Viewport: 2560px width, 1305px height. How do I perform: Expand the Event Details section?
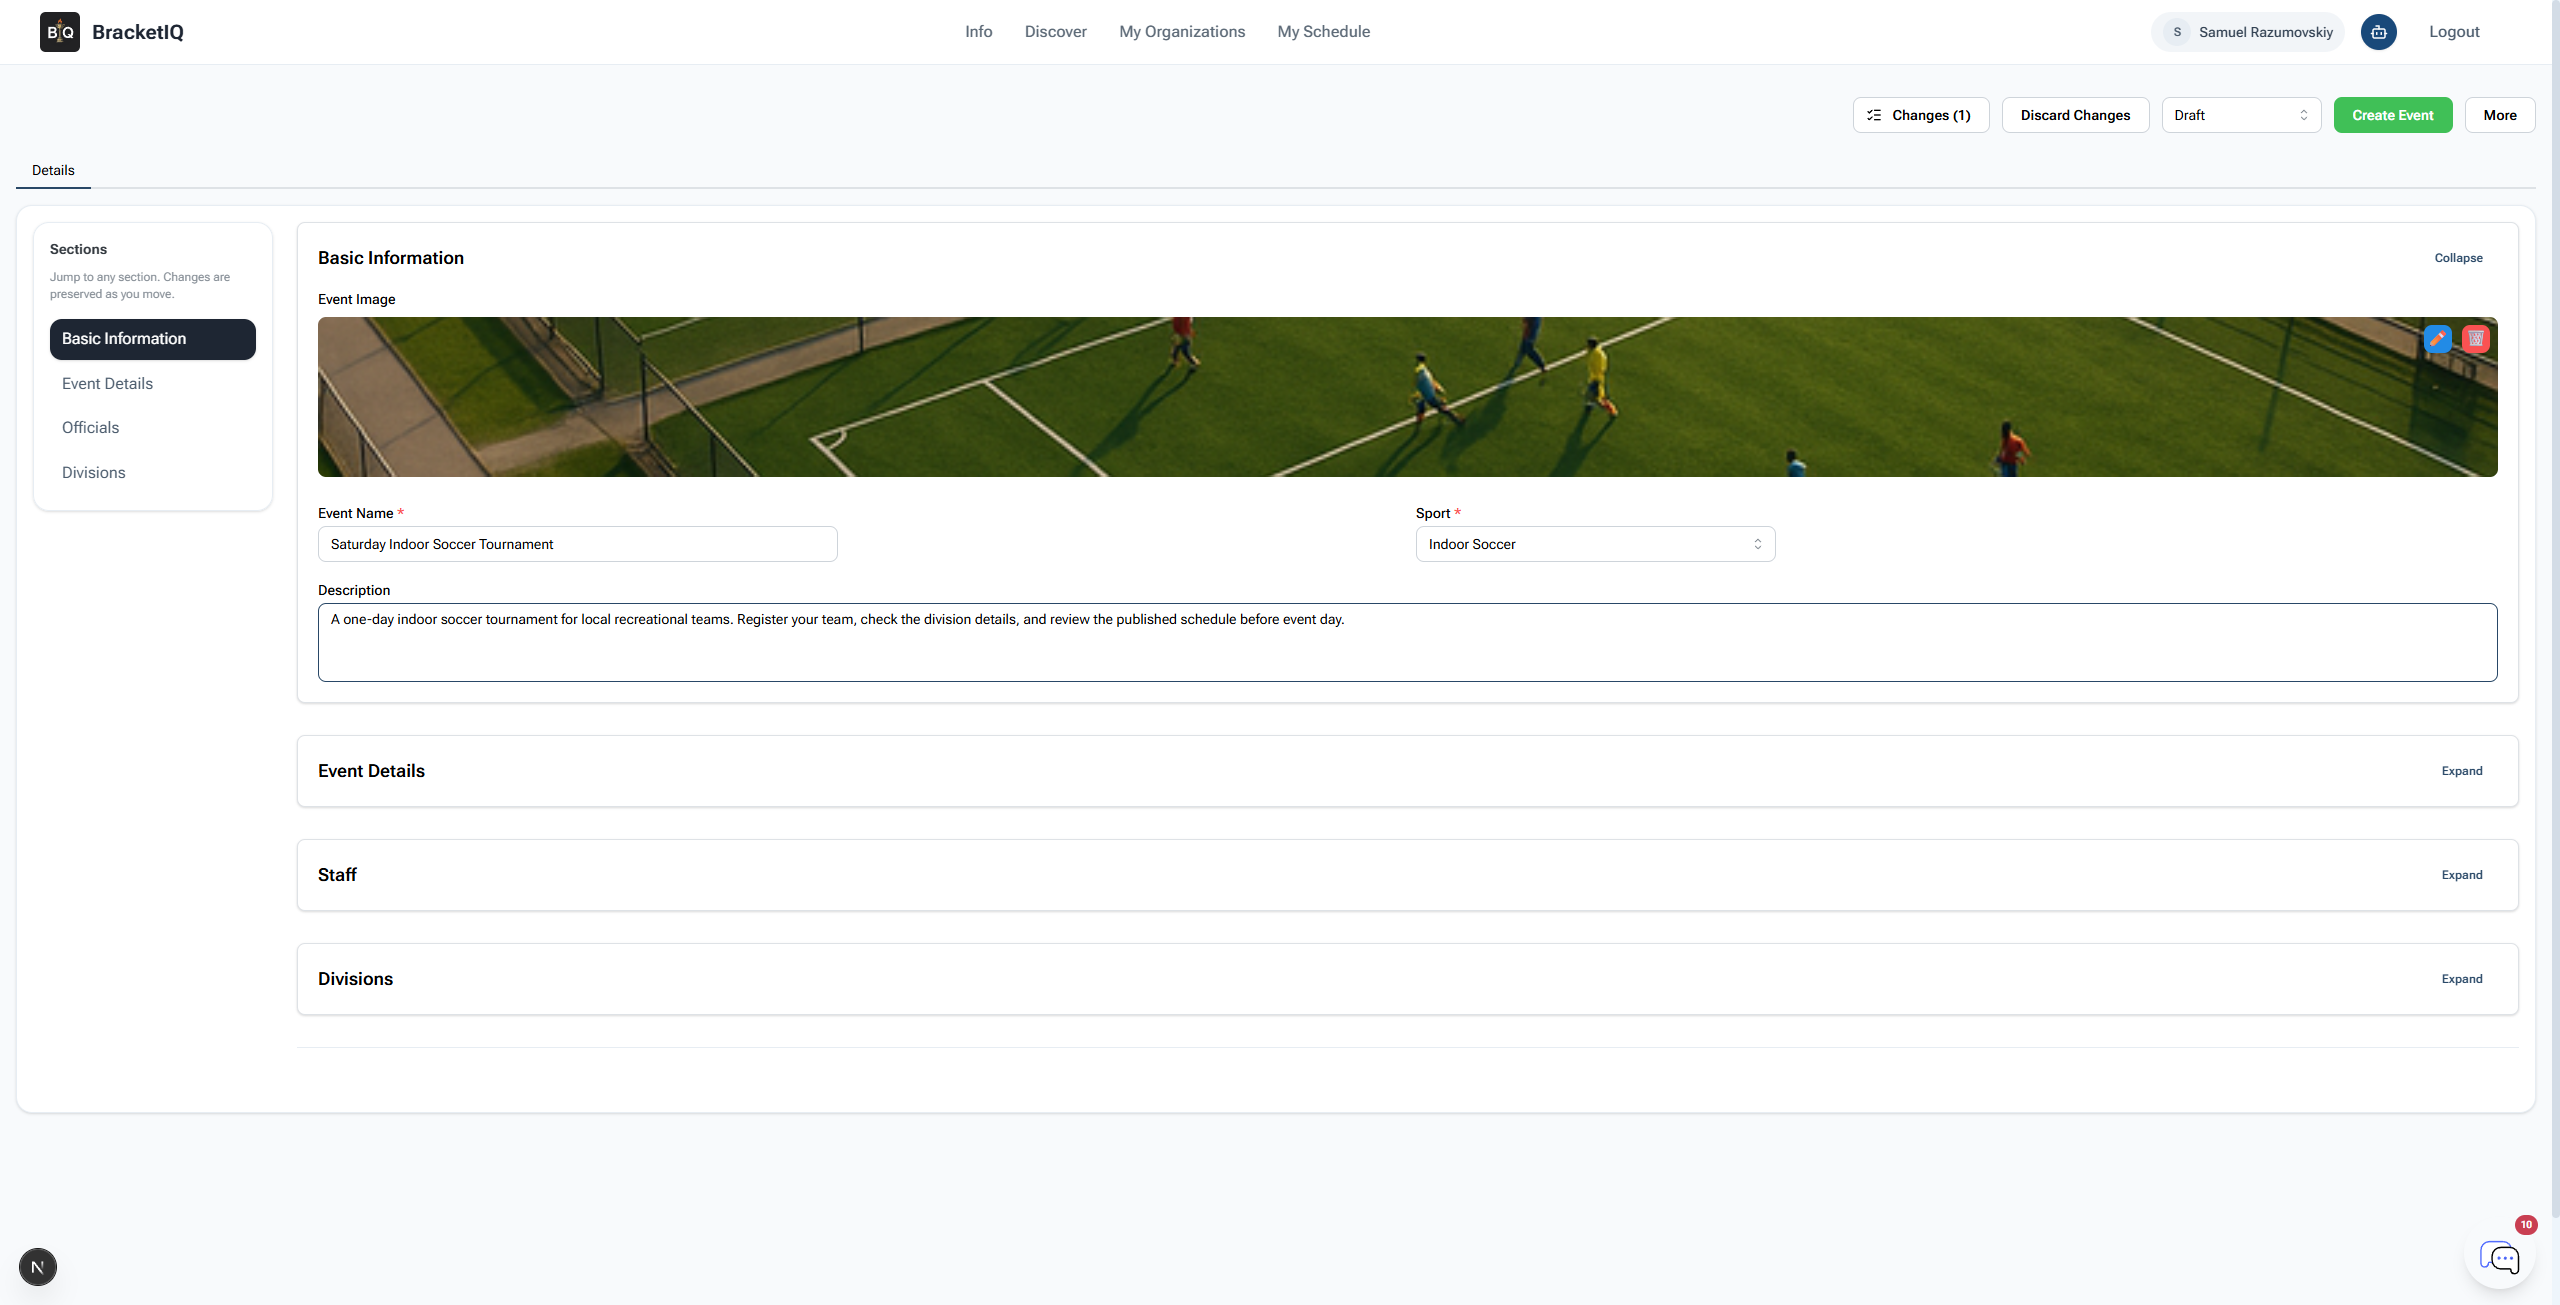2462,771
